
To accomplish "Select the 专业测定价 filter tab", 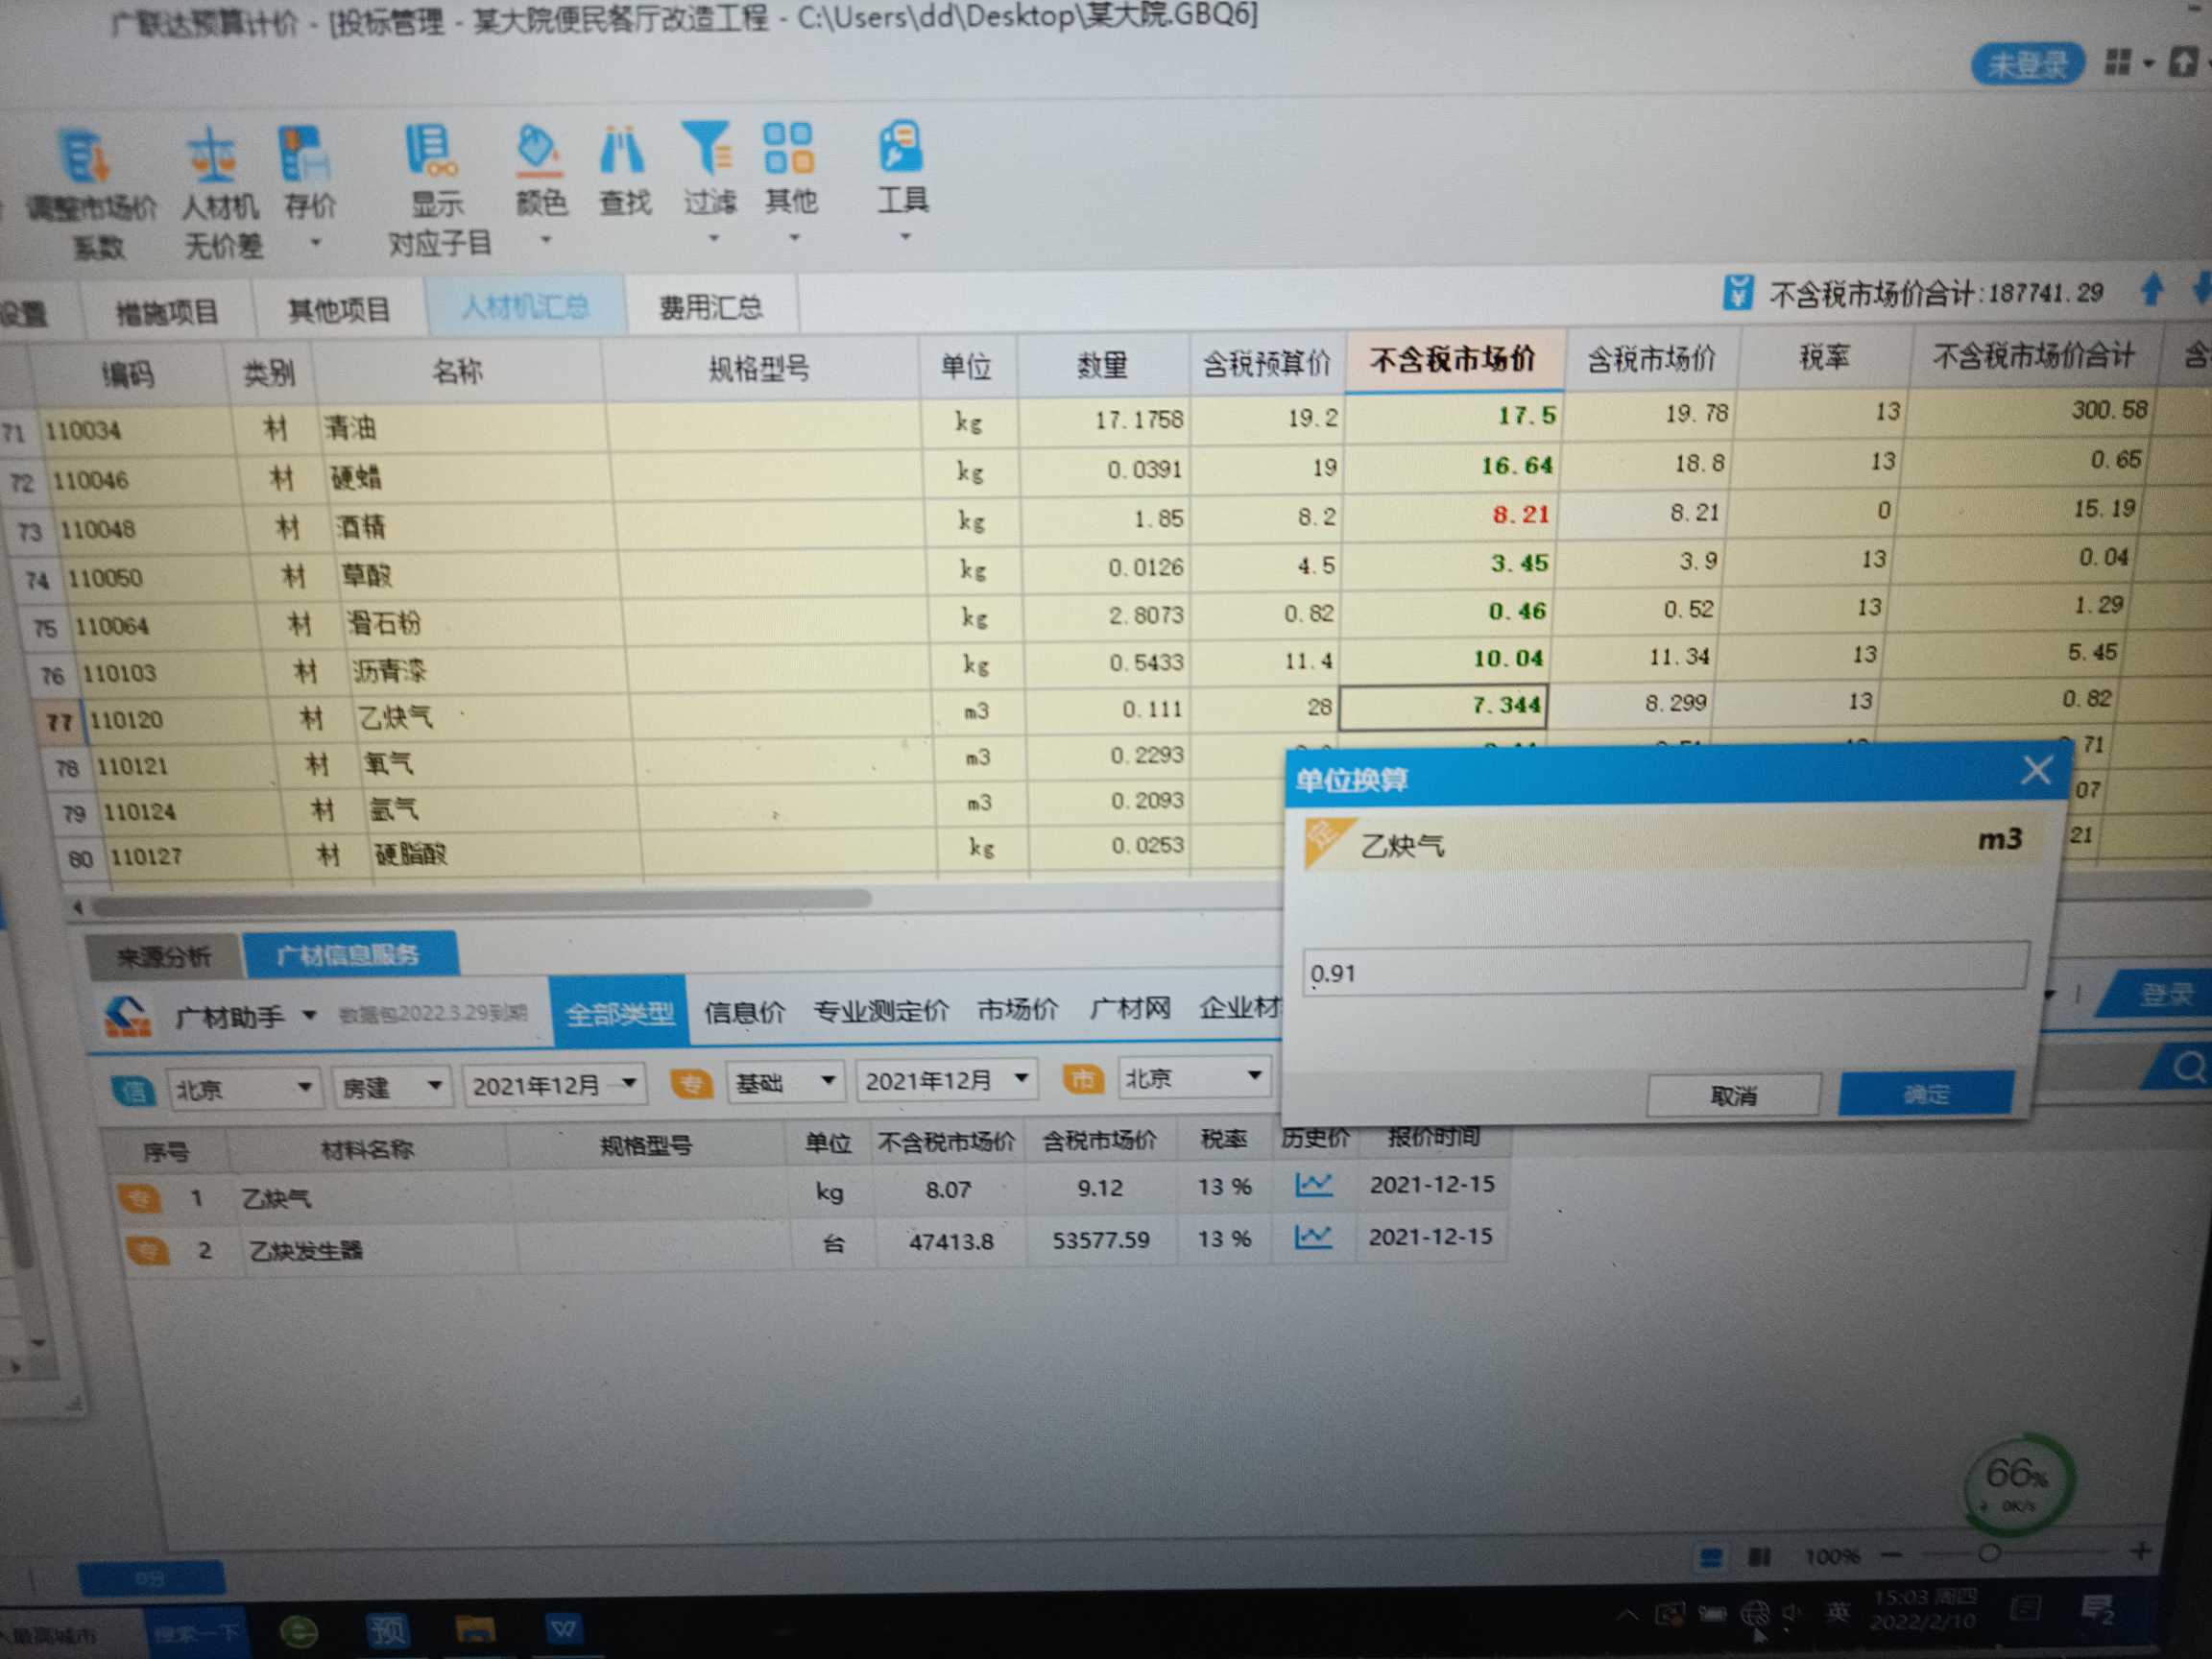I will (x=881, y=1010).
